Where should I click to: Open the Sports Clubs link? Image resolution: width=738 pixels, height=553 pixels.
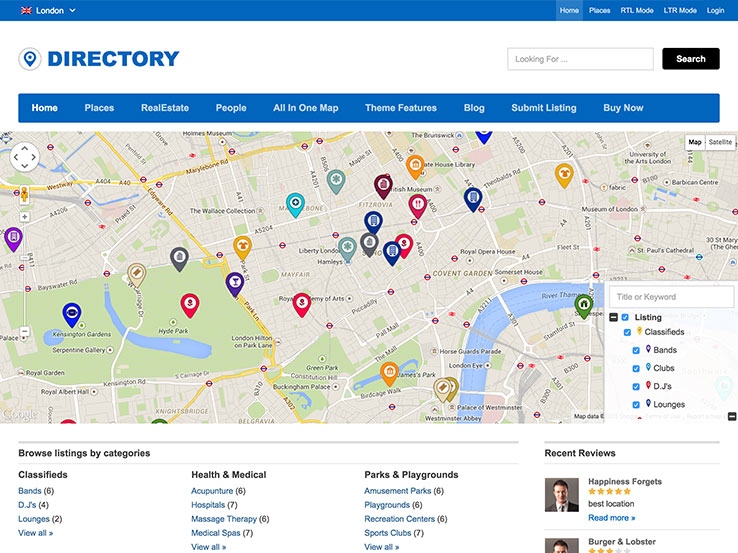(388, 533)
